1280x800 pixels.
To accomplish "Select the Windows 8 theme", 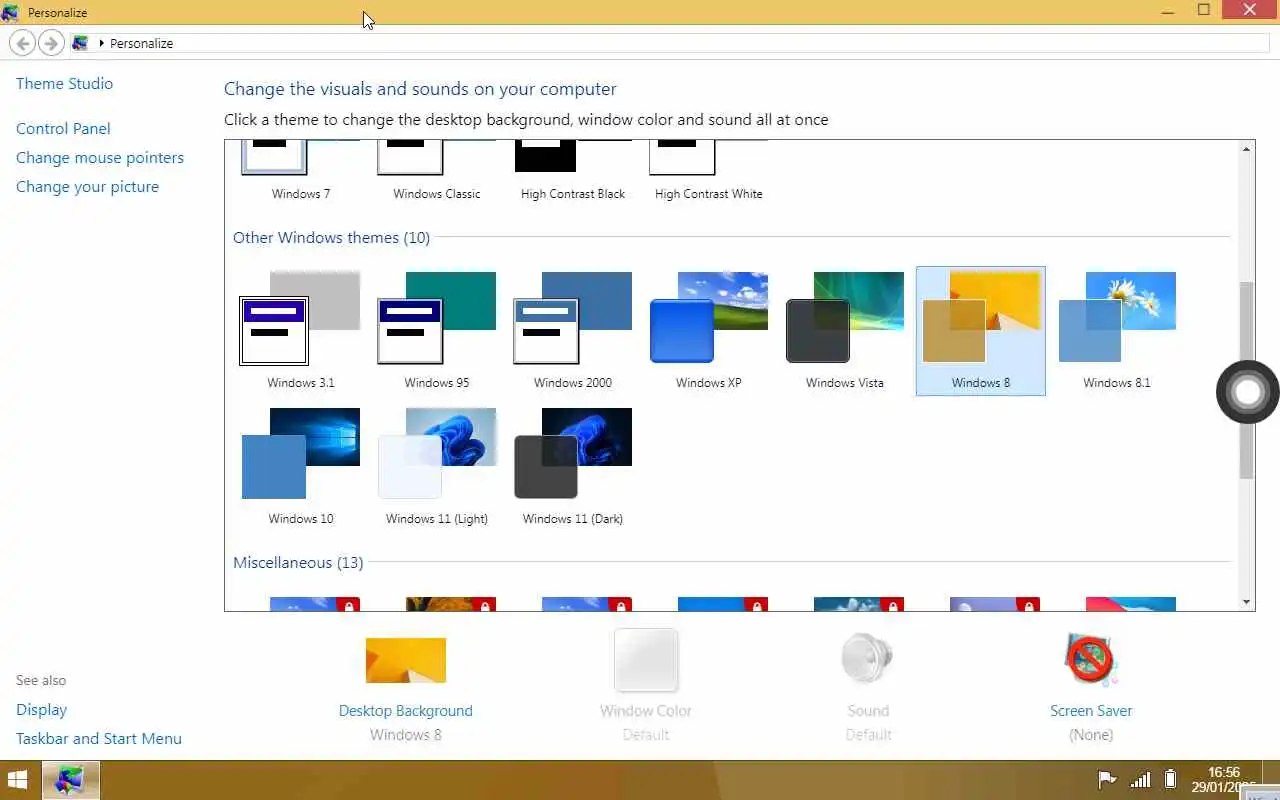I will [981, 331].
